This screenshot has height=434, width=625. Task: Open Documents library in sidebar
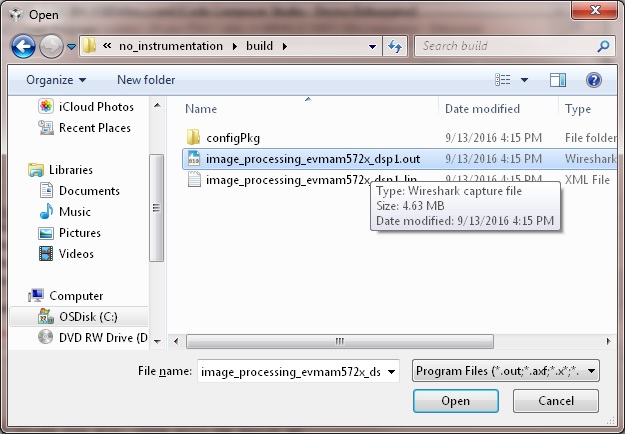(x=88, y=191)
